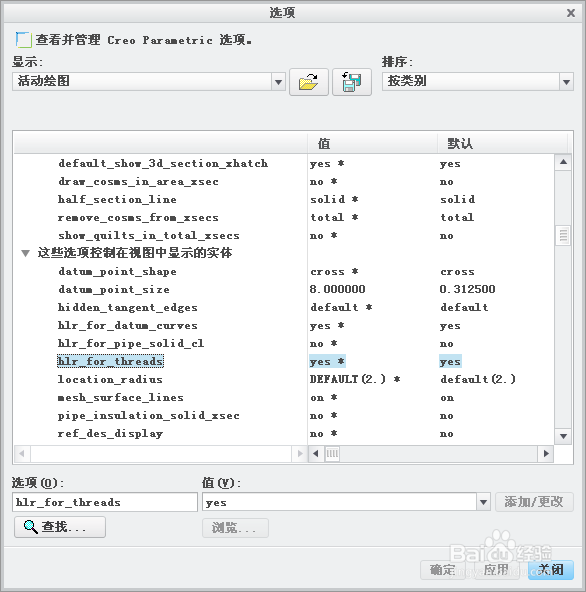The width and height of the screenshot is (586, 592).
Task: Open configuration file folder icon
Action: pyautogui.click(x=308, y=82)
